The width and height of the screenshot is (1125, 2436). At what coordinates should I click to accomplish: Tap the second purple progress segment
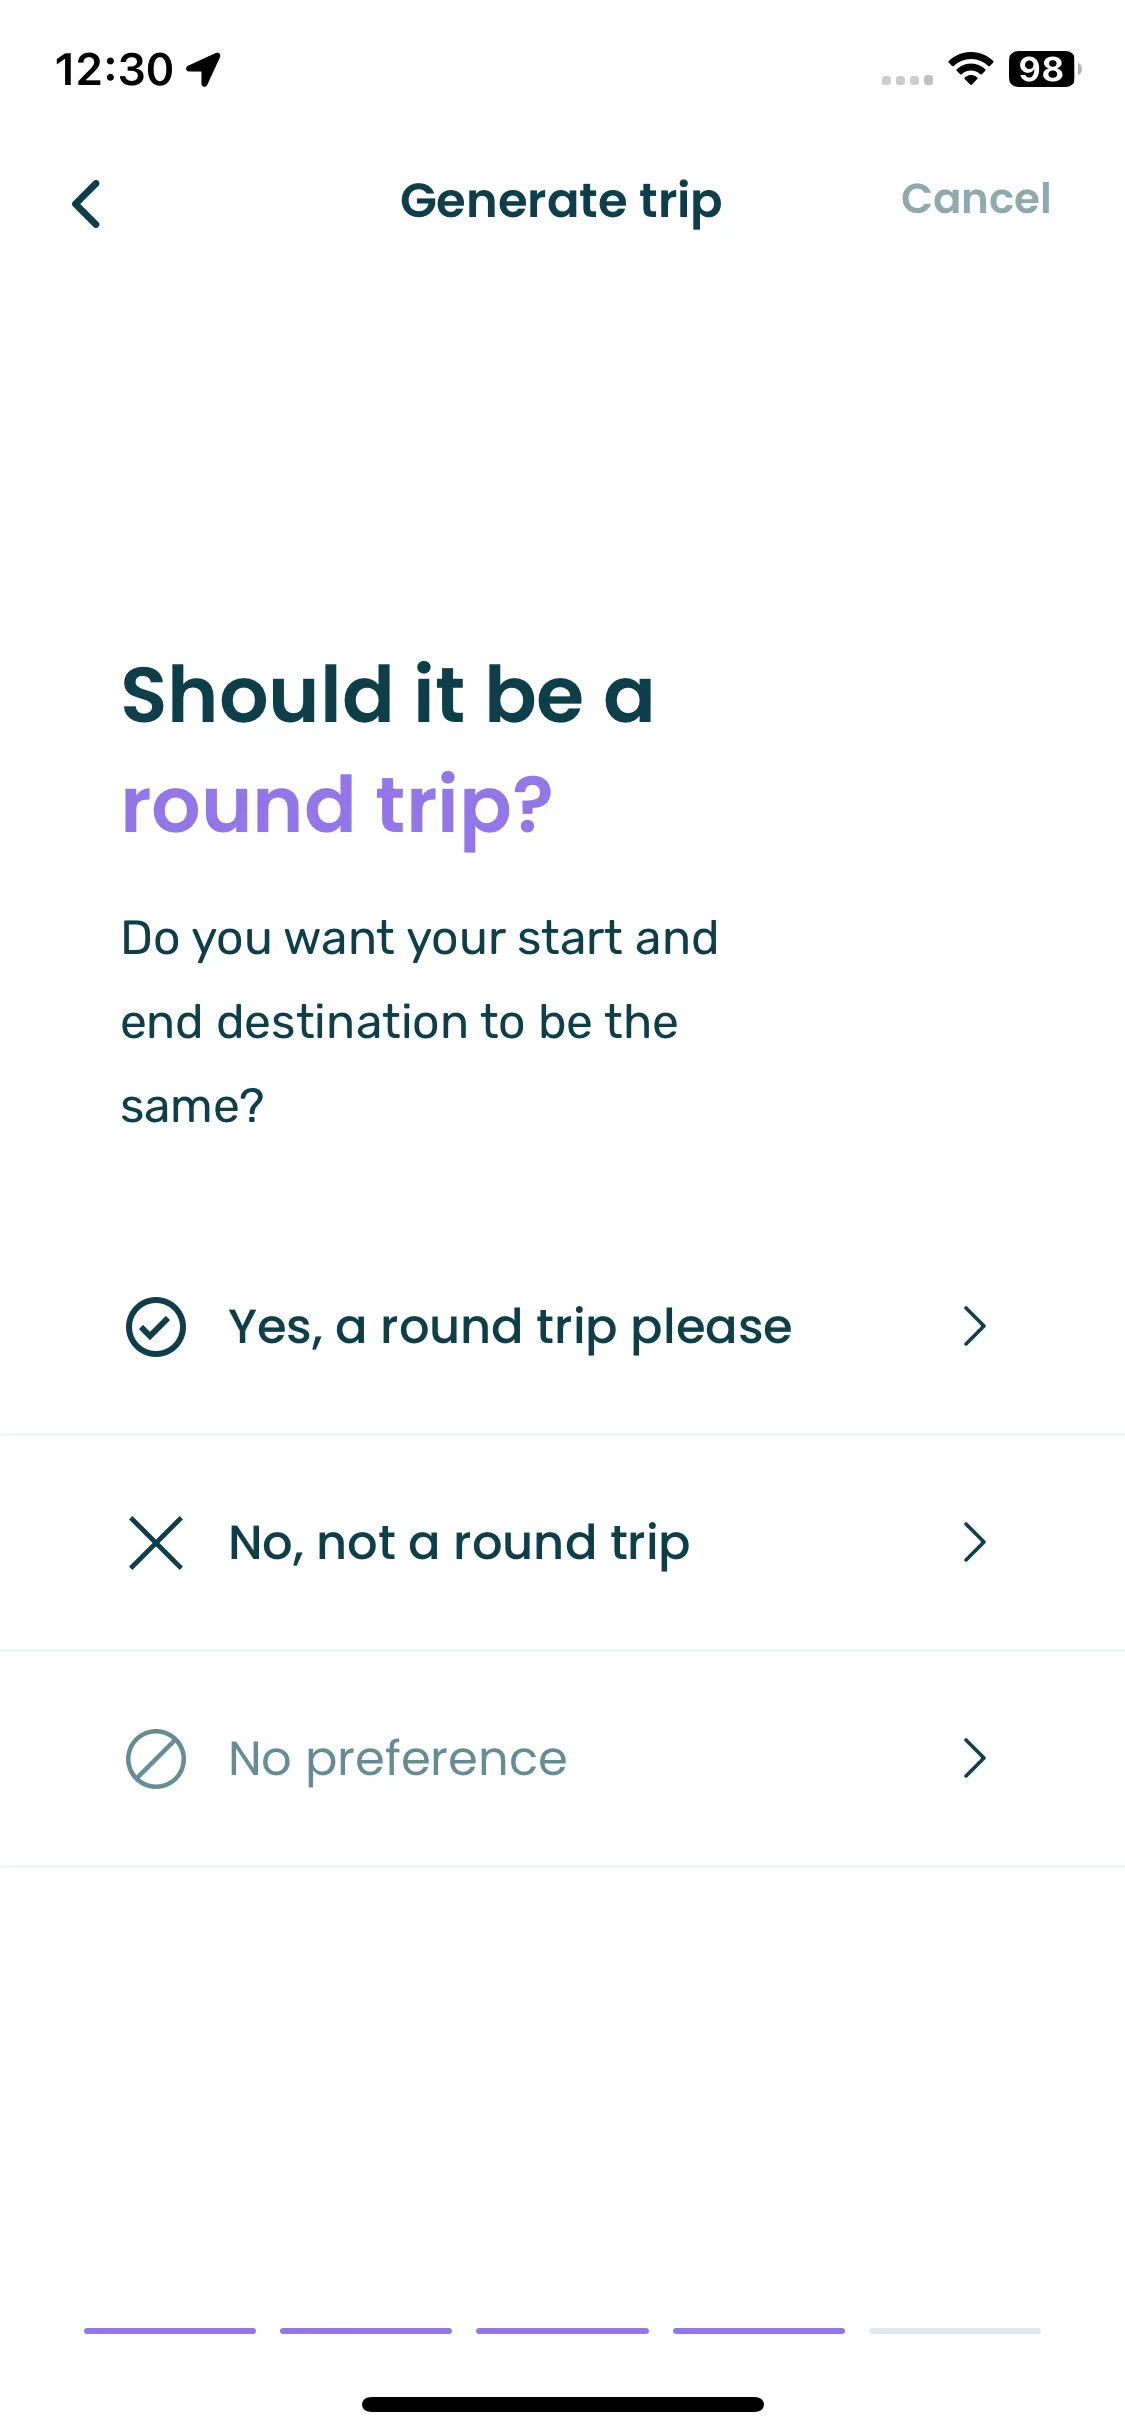pos(366,2331)
